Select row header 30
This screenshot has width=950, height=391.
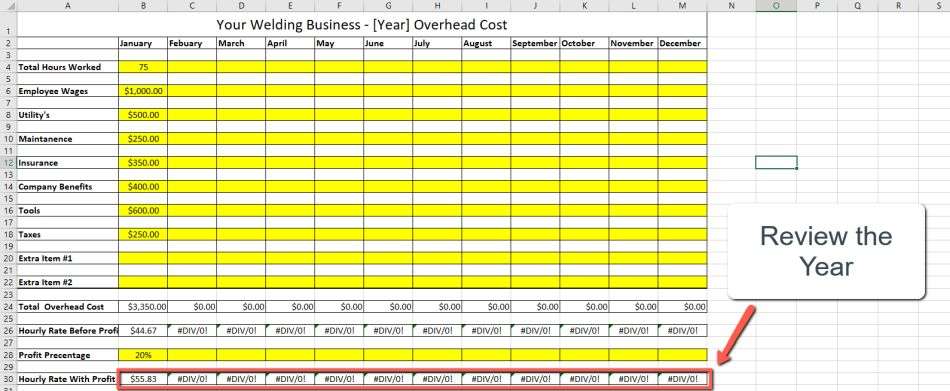coord(8,379)
